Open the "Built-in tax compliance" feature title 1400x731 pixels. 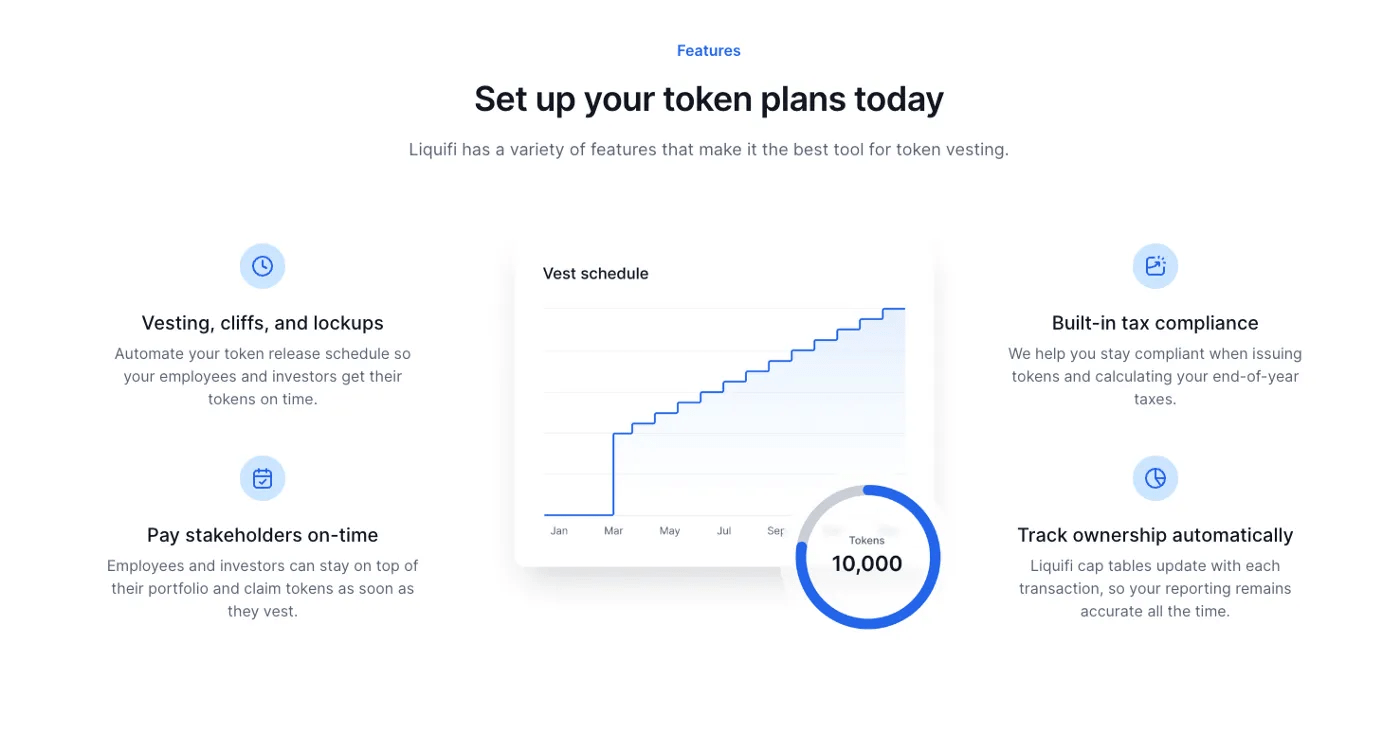[x=1155, y=323]
